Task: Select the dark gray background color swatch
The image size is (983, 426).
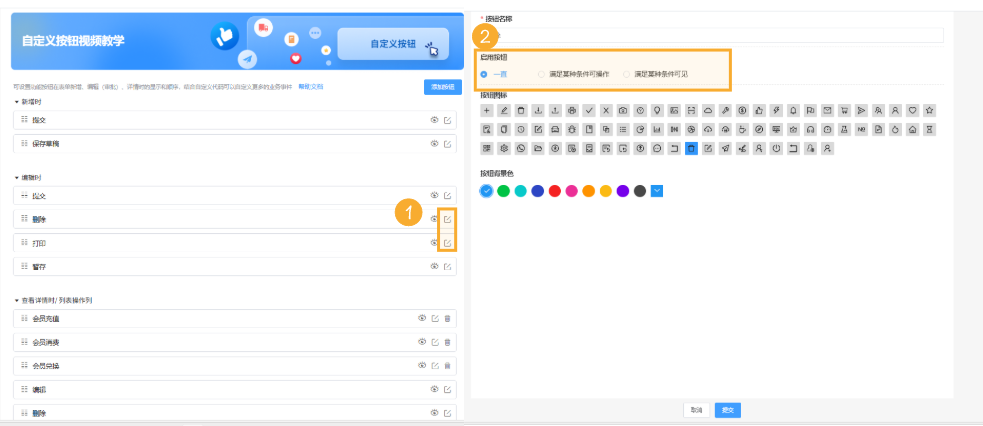Action: click(x=640, y=191)
